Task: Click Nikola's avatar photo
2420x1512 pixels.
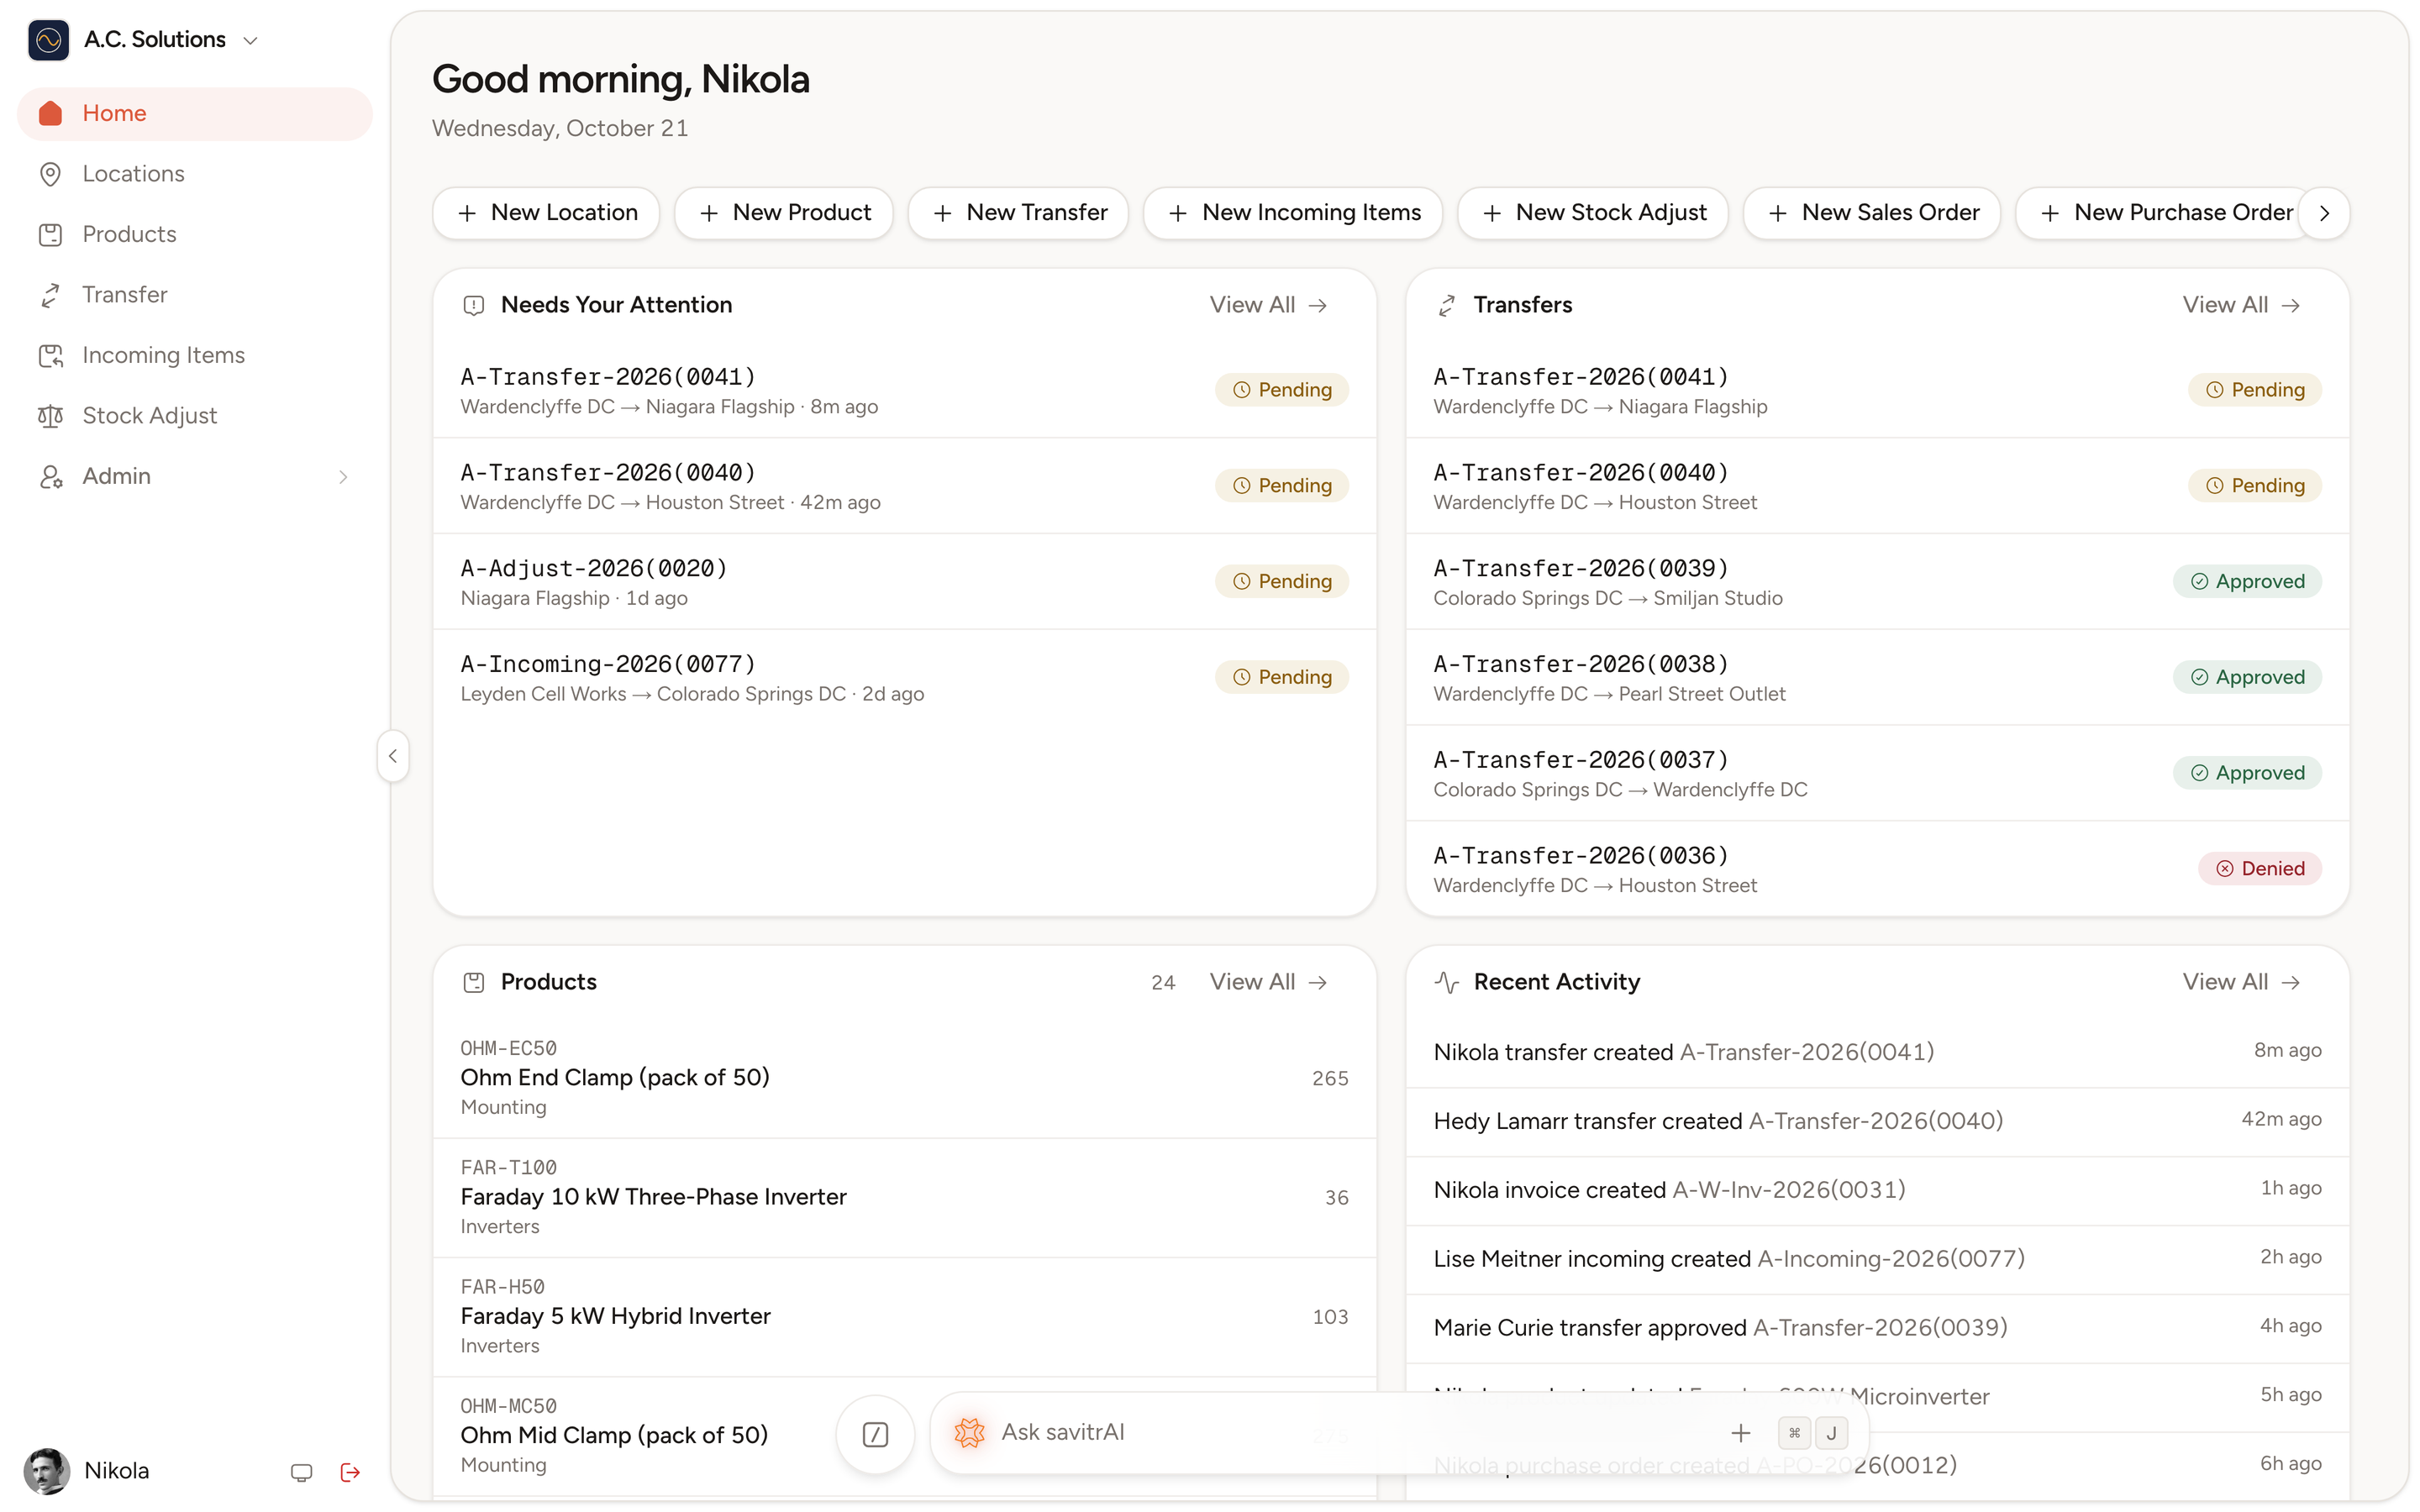Action: click(46, 1470)
